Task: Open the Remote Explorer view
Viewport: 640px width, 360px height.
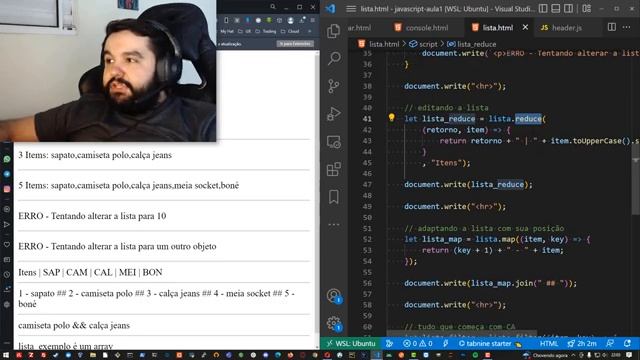Action: [x=333, y=142]
